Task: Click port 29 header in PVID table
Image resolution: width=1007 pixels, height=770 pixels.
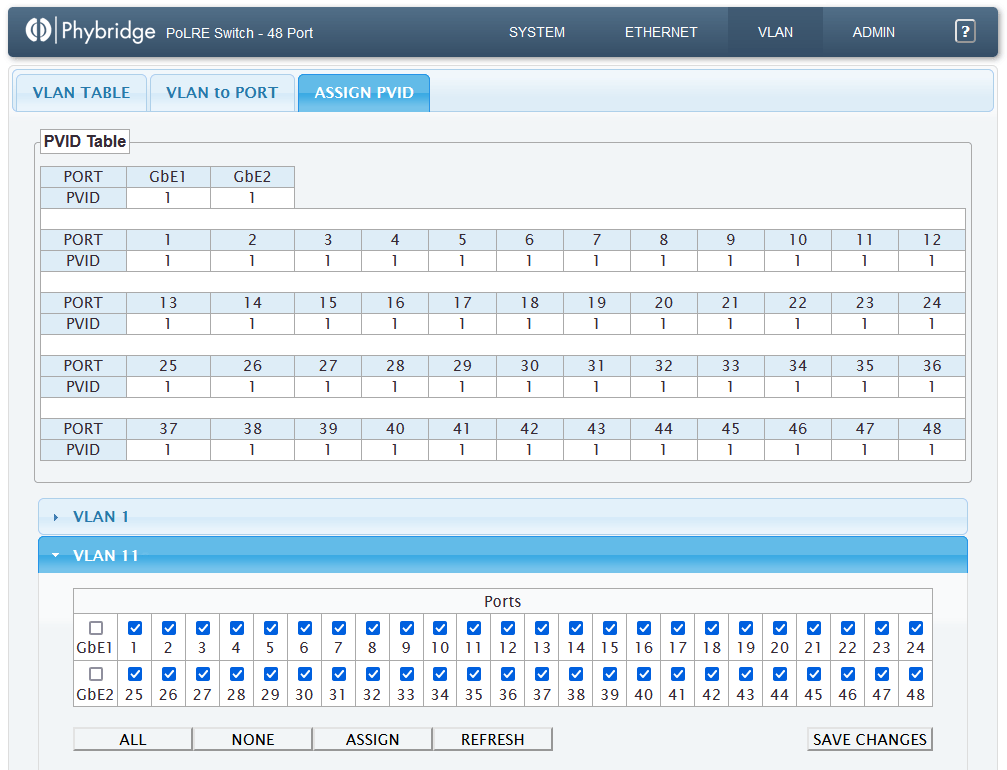Action: (x=462, y=365)
